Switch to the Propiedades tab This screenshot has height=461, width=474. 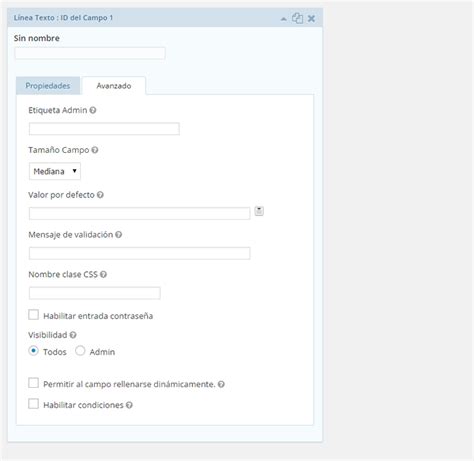pyautogui.click(x=48, y=86)
